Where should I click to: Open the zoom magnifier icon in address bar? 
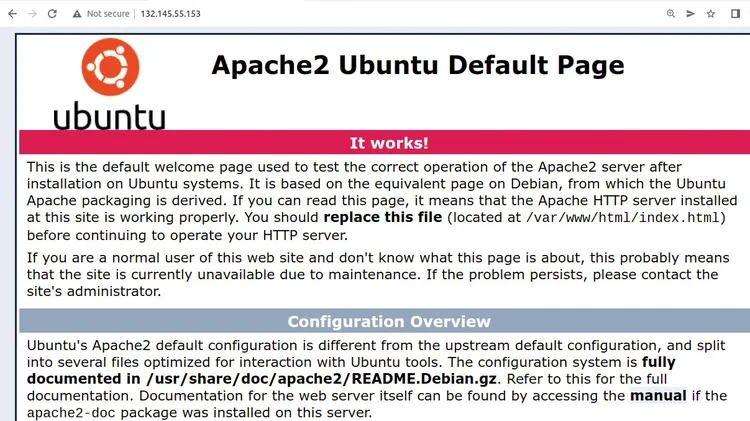click(x=671, y=14)
